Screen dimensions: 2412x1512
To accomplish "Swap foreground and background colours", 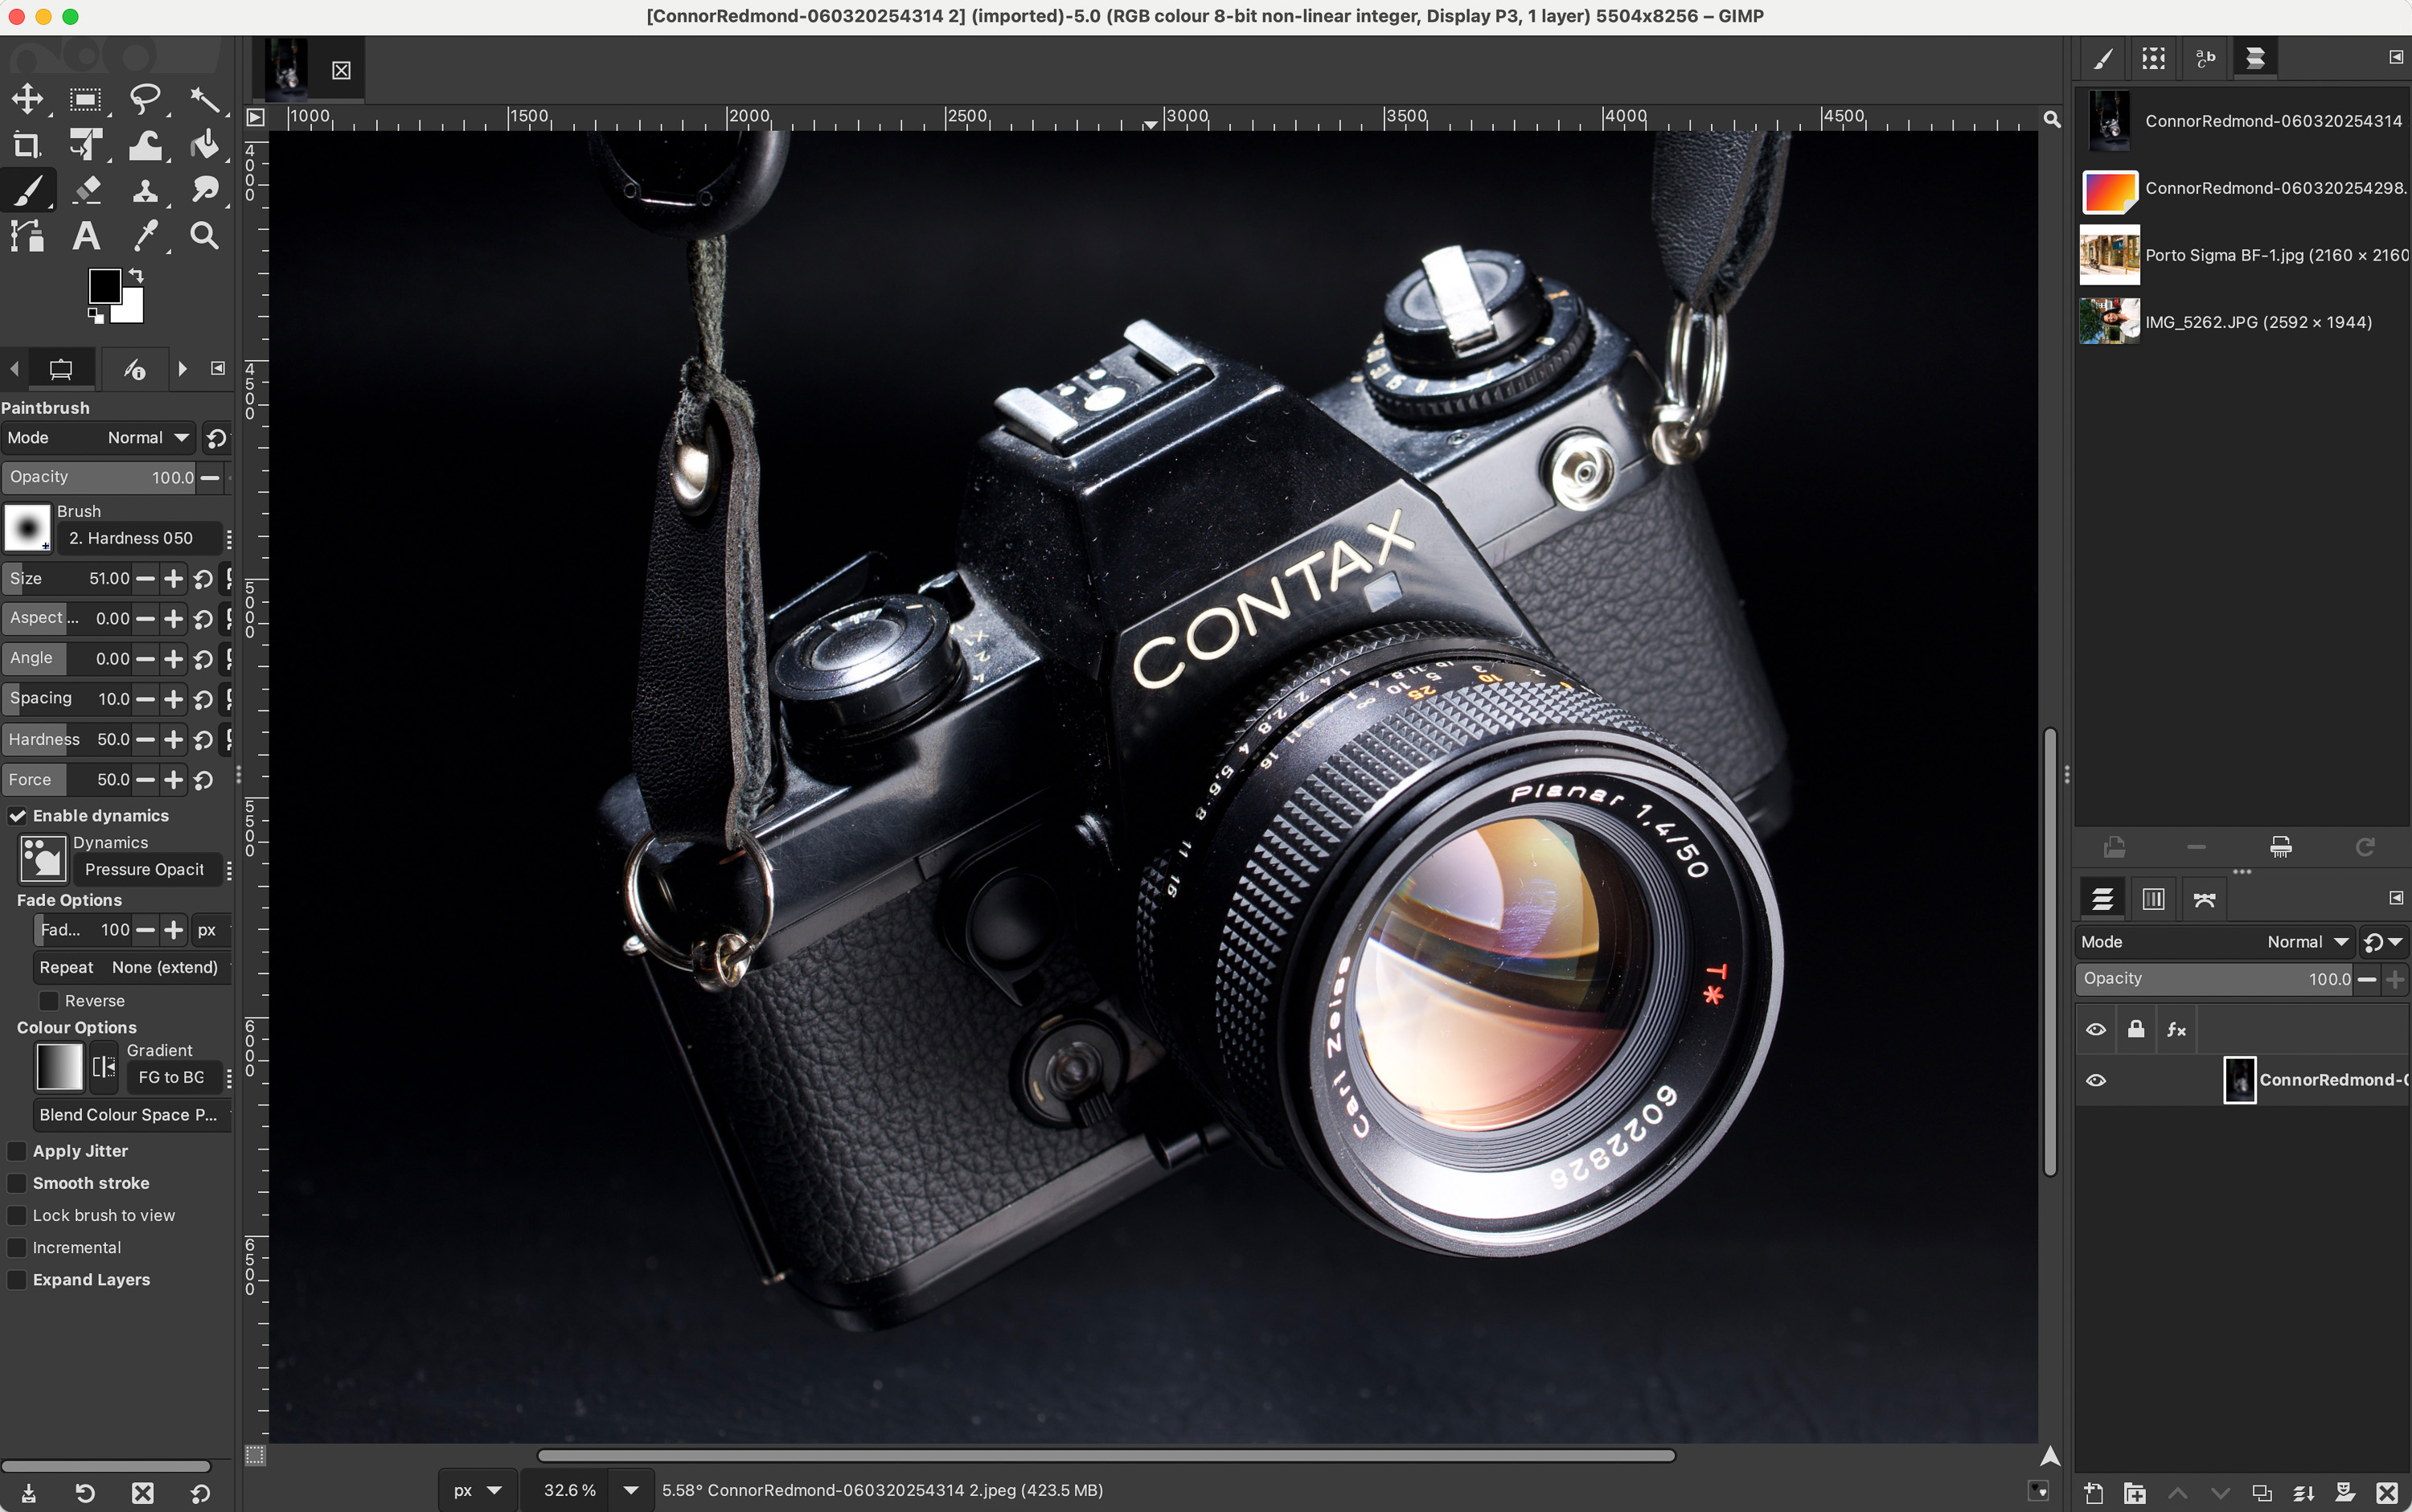I will point(136,274).
